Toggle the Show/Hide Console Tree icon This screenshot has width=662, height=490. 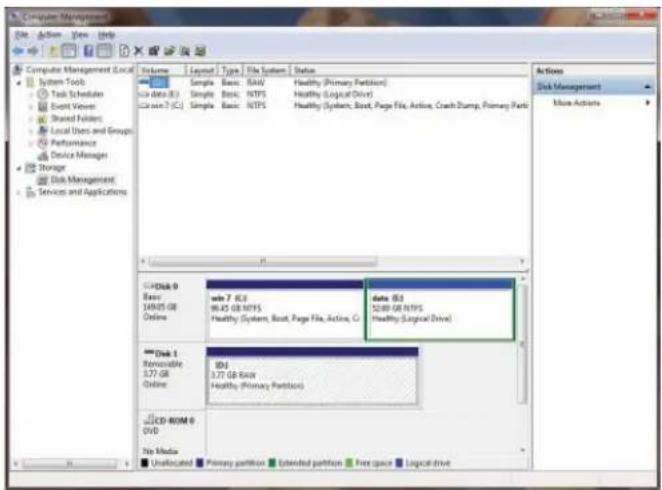(x=69, y=51)
